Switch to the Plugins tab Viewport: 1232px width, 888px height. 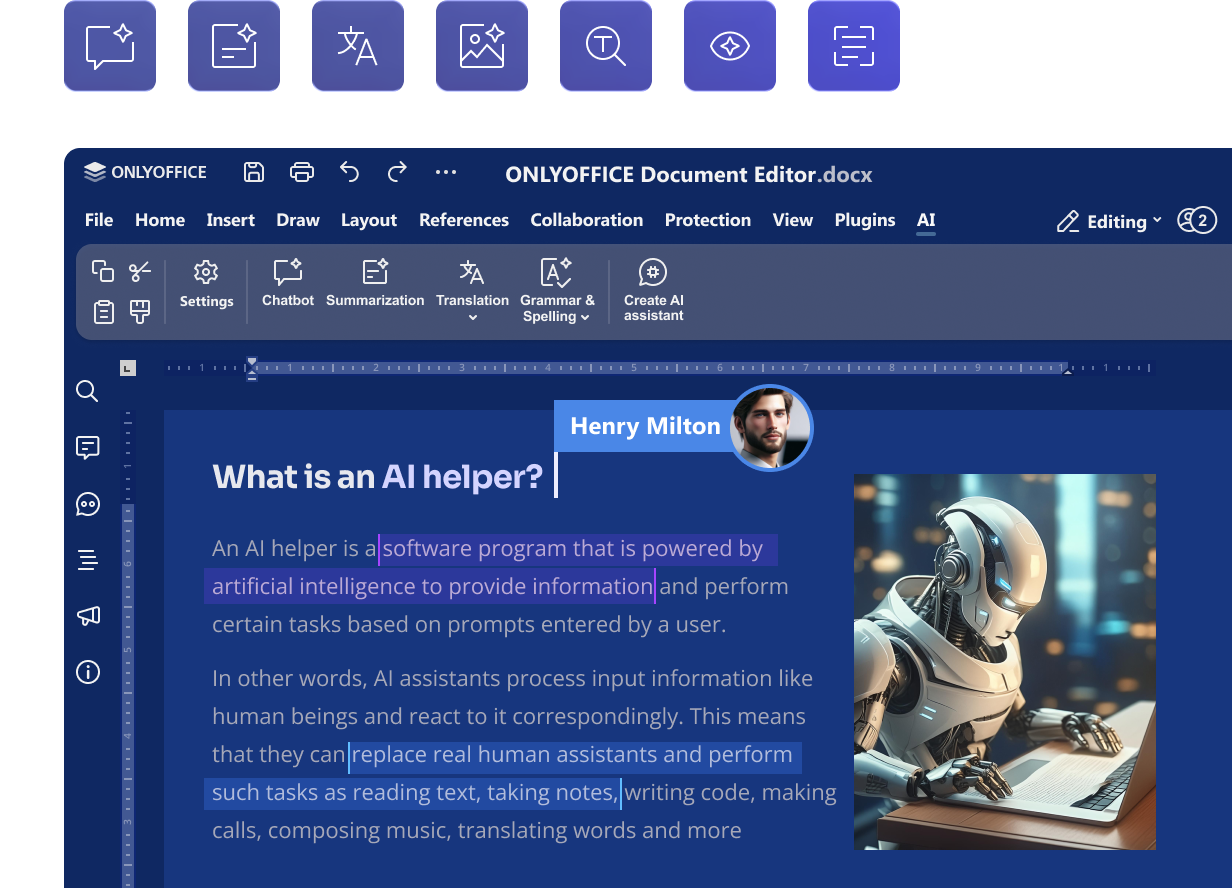tap(865, 220)
